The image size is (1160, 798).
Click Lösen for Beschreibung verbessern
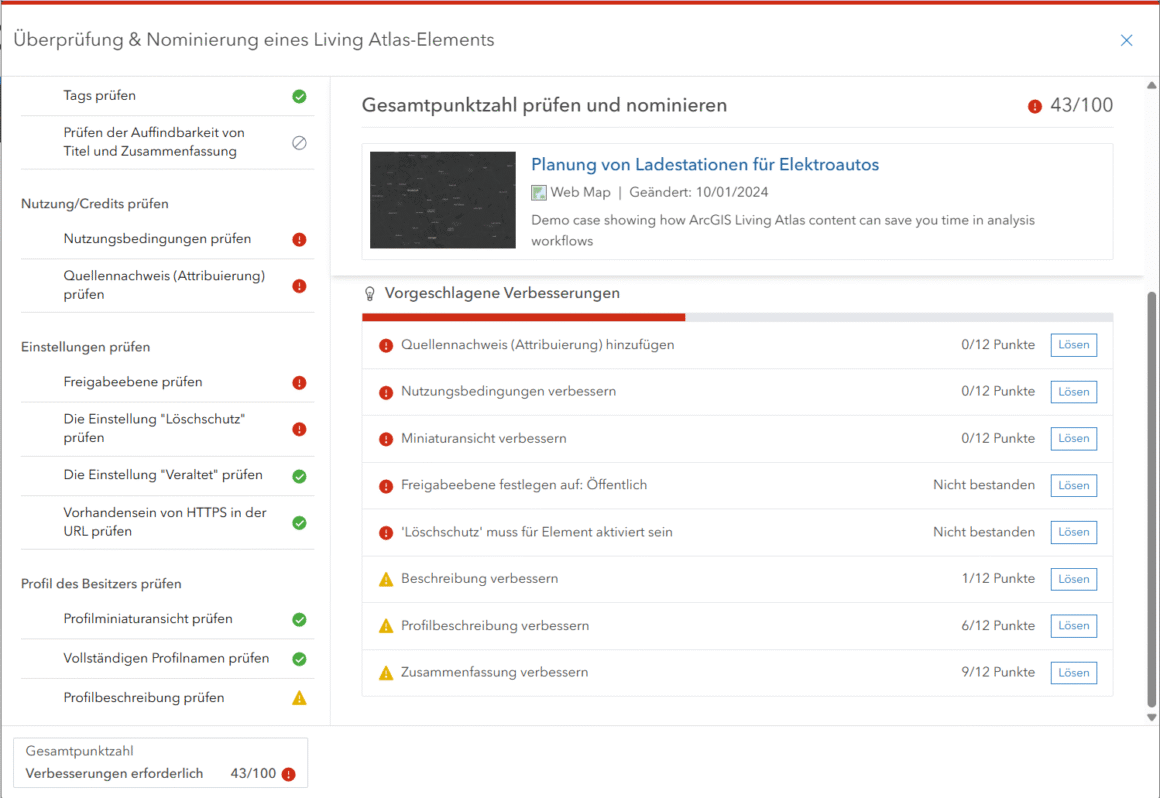point(1073,579)
